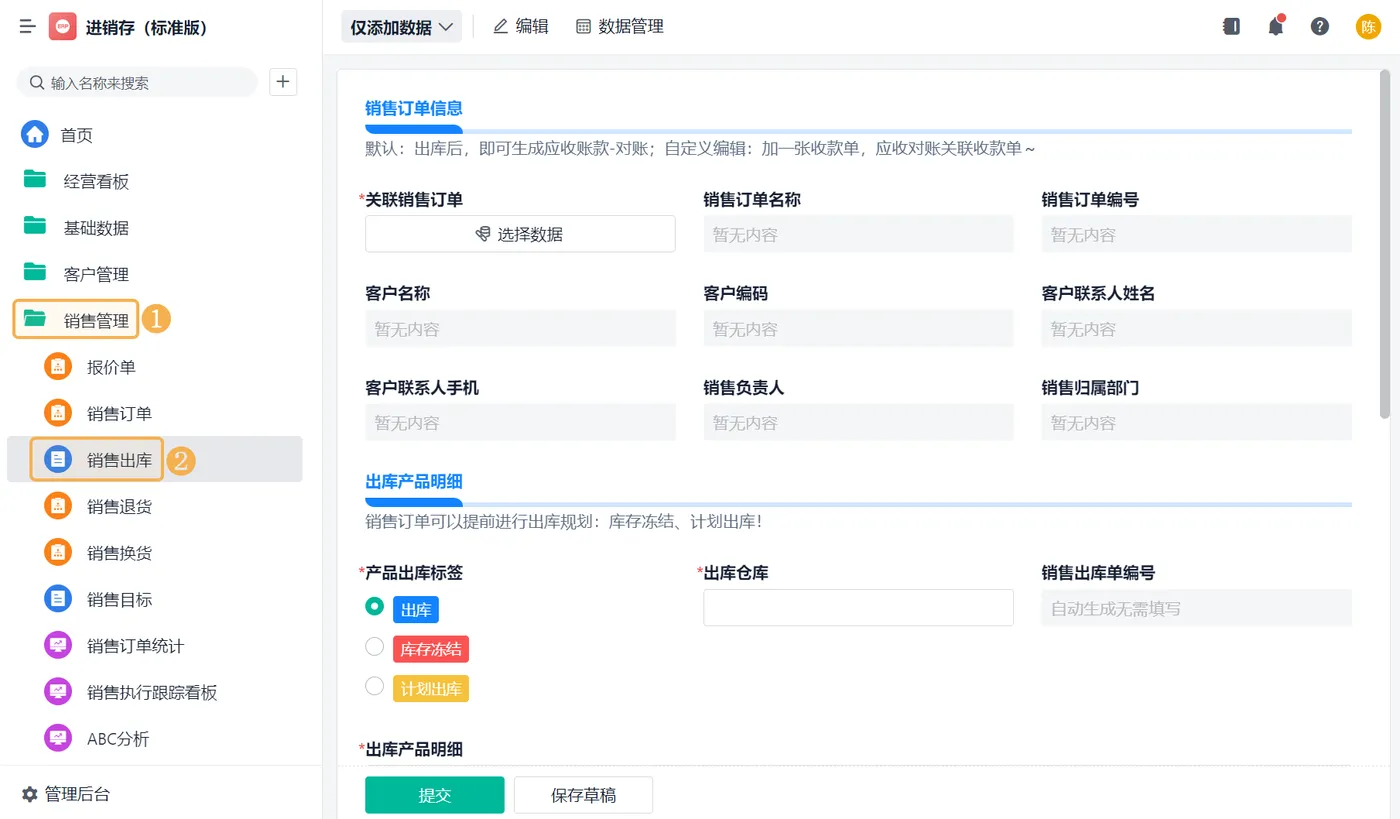The width and height of the screenshot is (1400, 819).
Task: Click the 销售订单 orange icon
Action: click(58, 413)
